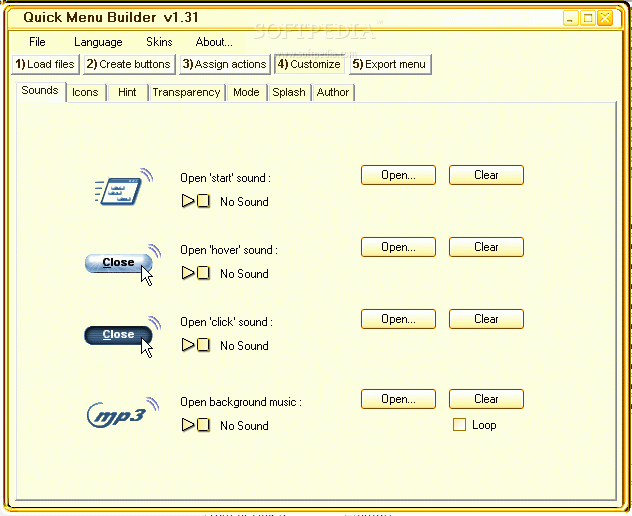
Task: Click 'No Sound' under start sound
Action: pos(244,202)
